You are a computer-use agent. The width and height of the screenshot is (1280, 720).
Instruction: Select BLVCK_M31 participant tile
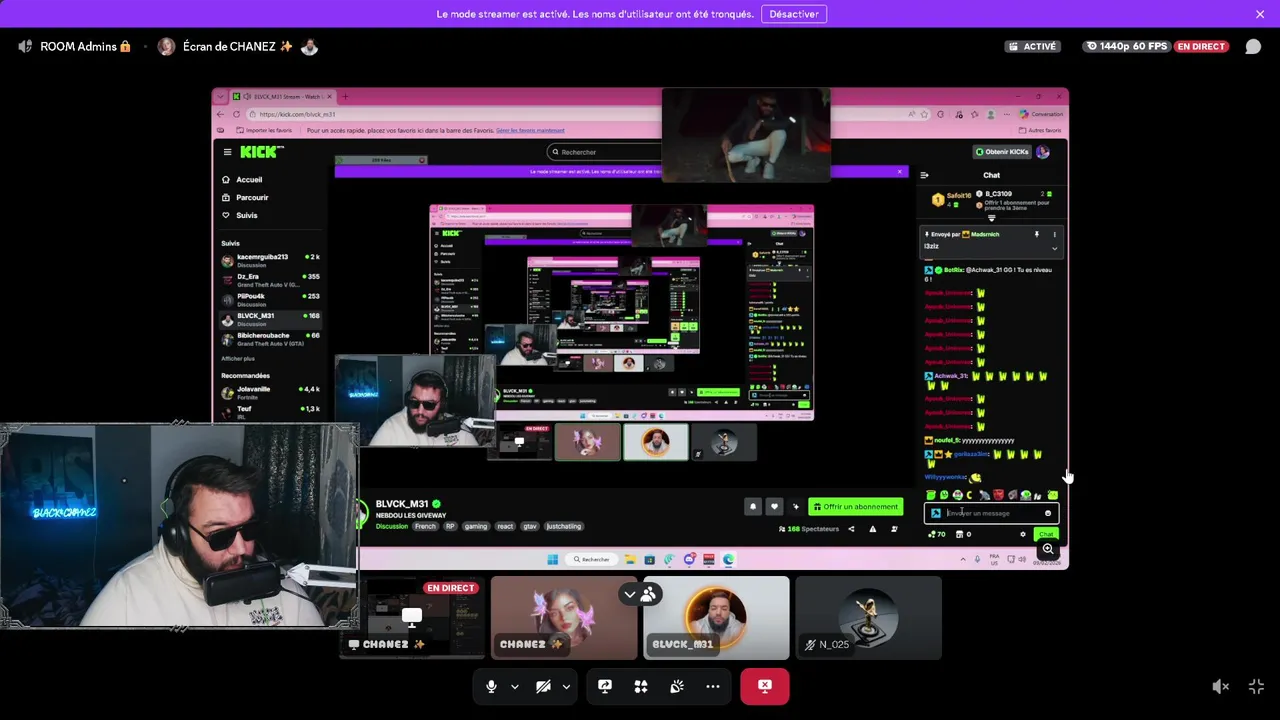[716, 617]
